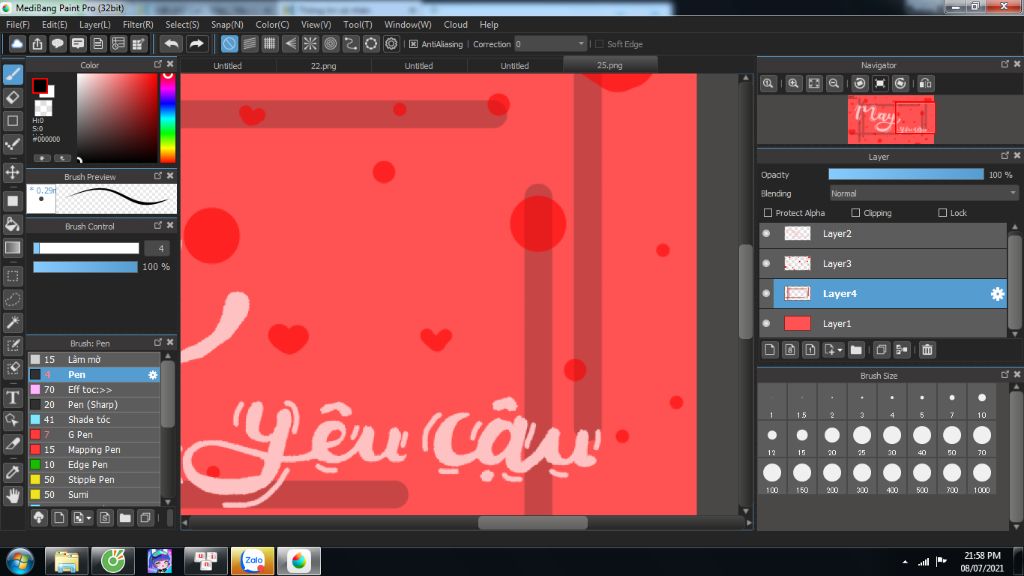Zoom in using Navigator magnifier

coord(793,84)
